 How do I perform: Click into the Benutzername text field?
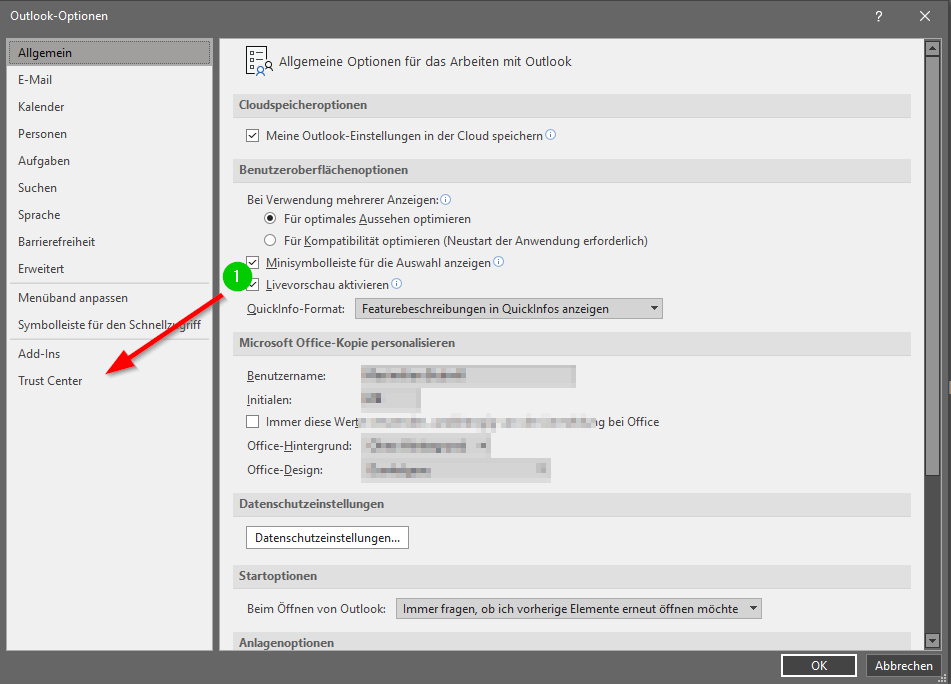(466, 376)
